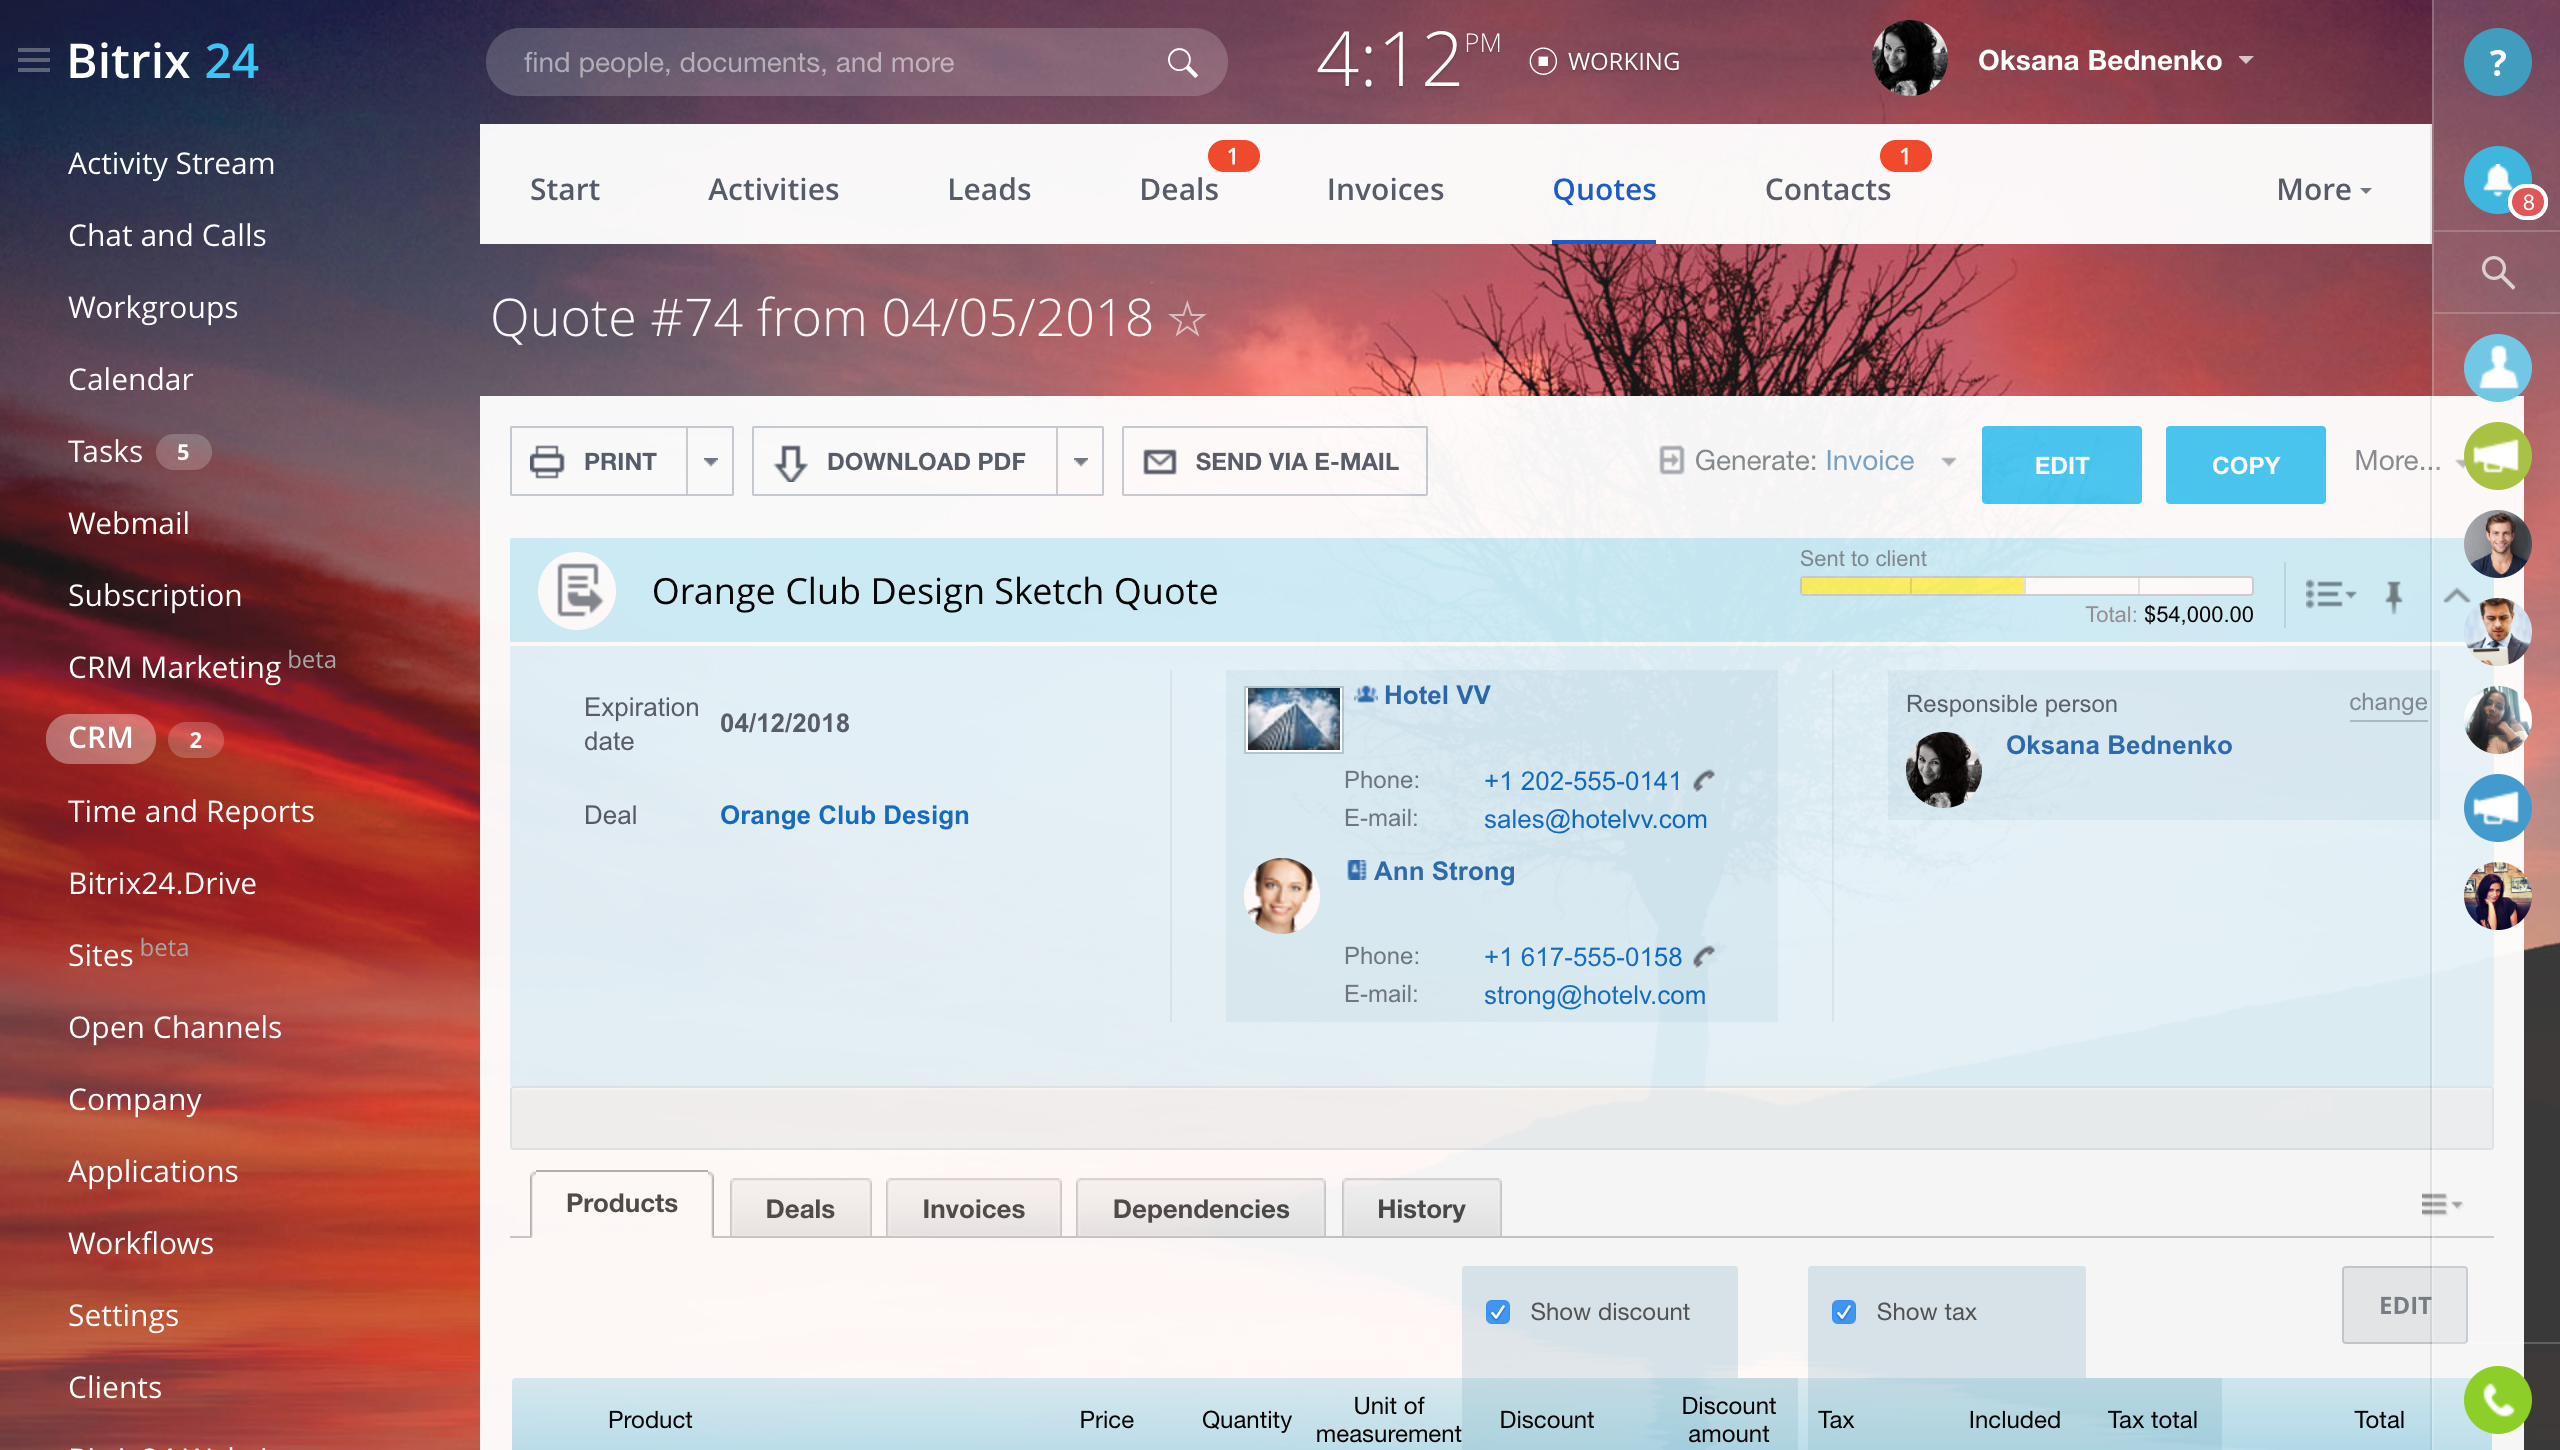Click the quote status progress bar
This screenshot has height=1450, width=2560.
click(2025, 586)
